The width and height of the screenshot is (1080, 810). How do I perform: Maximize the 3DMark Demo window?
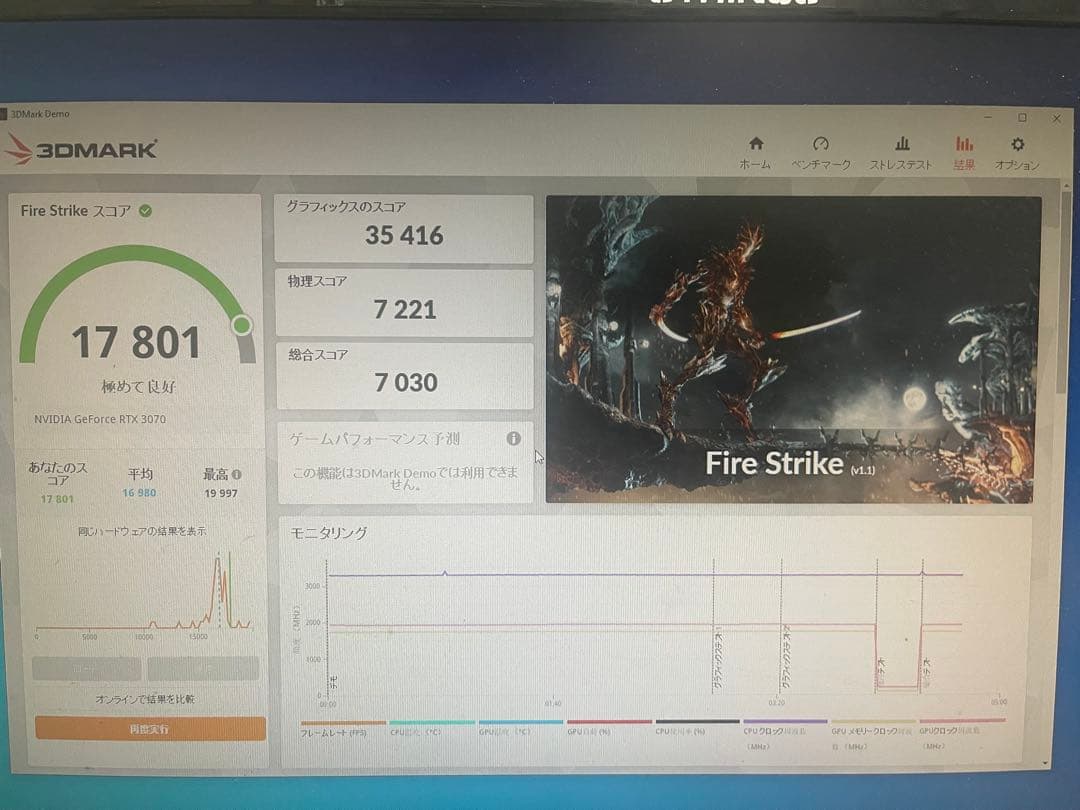1023,118
